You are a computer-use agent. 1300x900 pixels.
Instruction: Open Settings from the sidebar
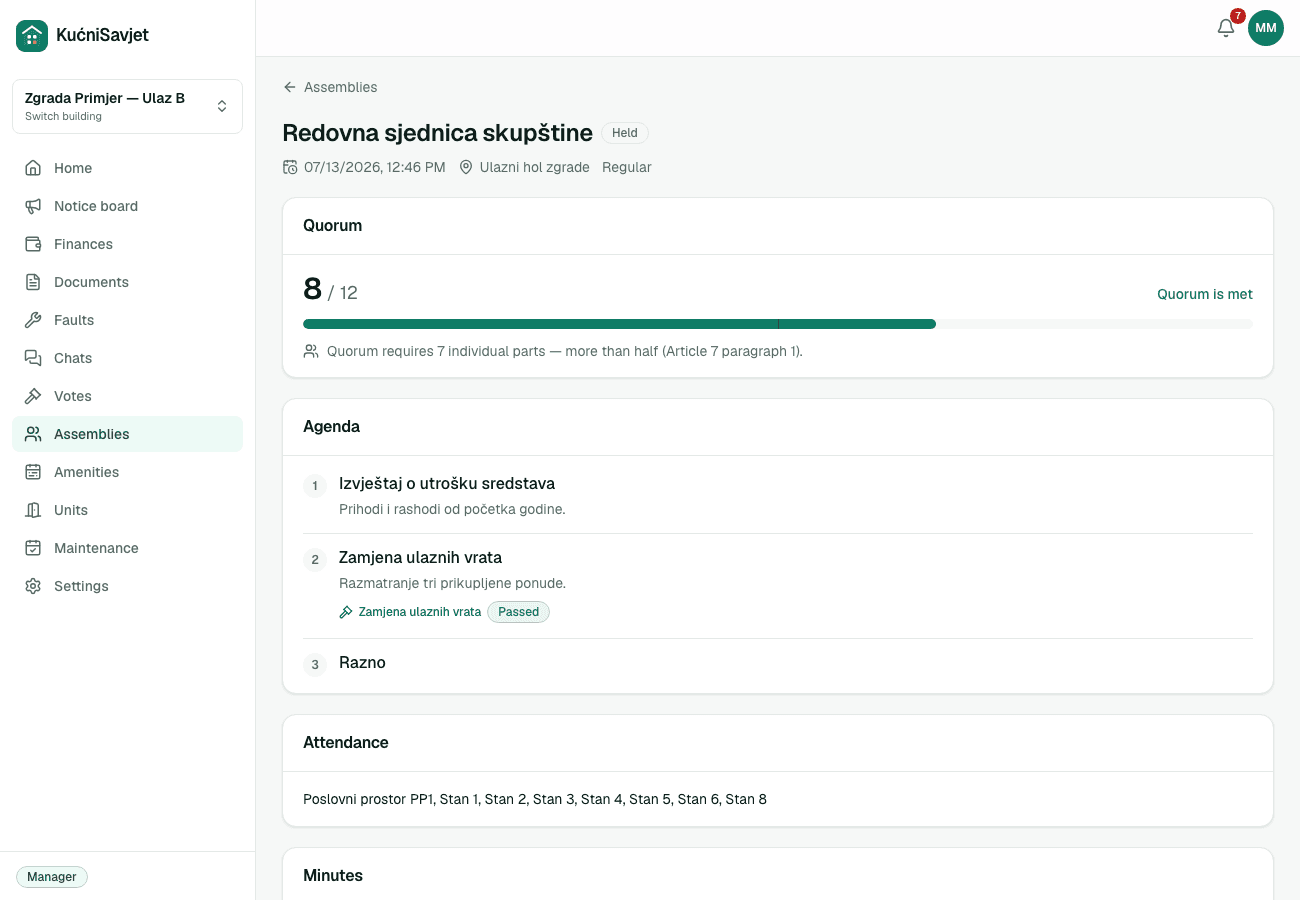[127, 586]
